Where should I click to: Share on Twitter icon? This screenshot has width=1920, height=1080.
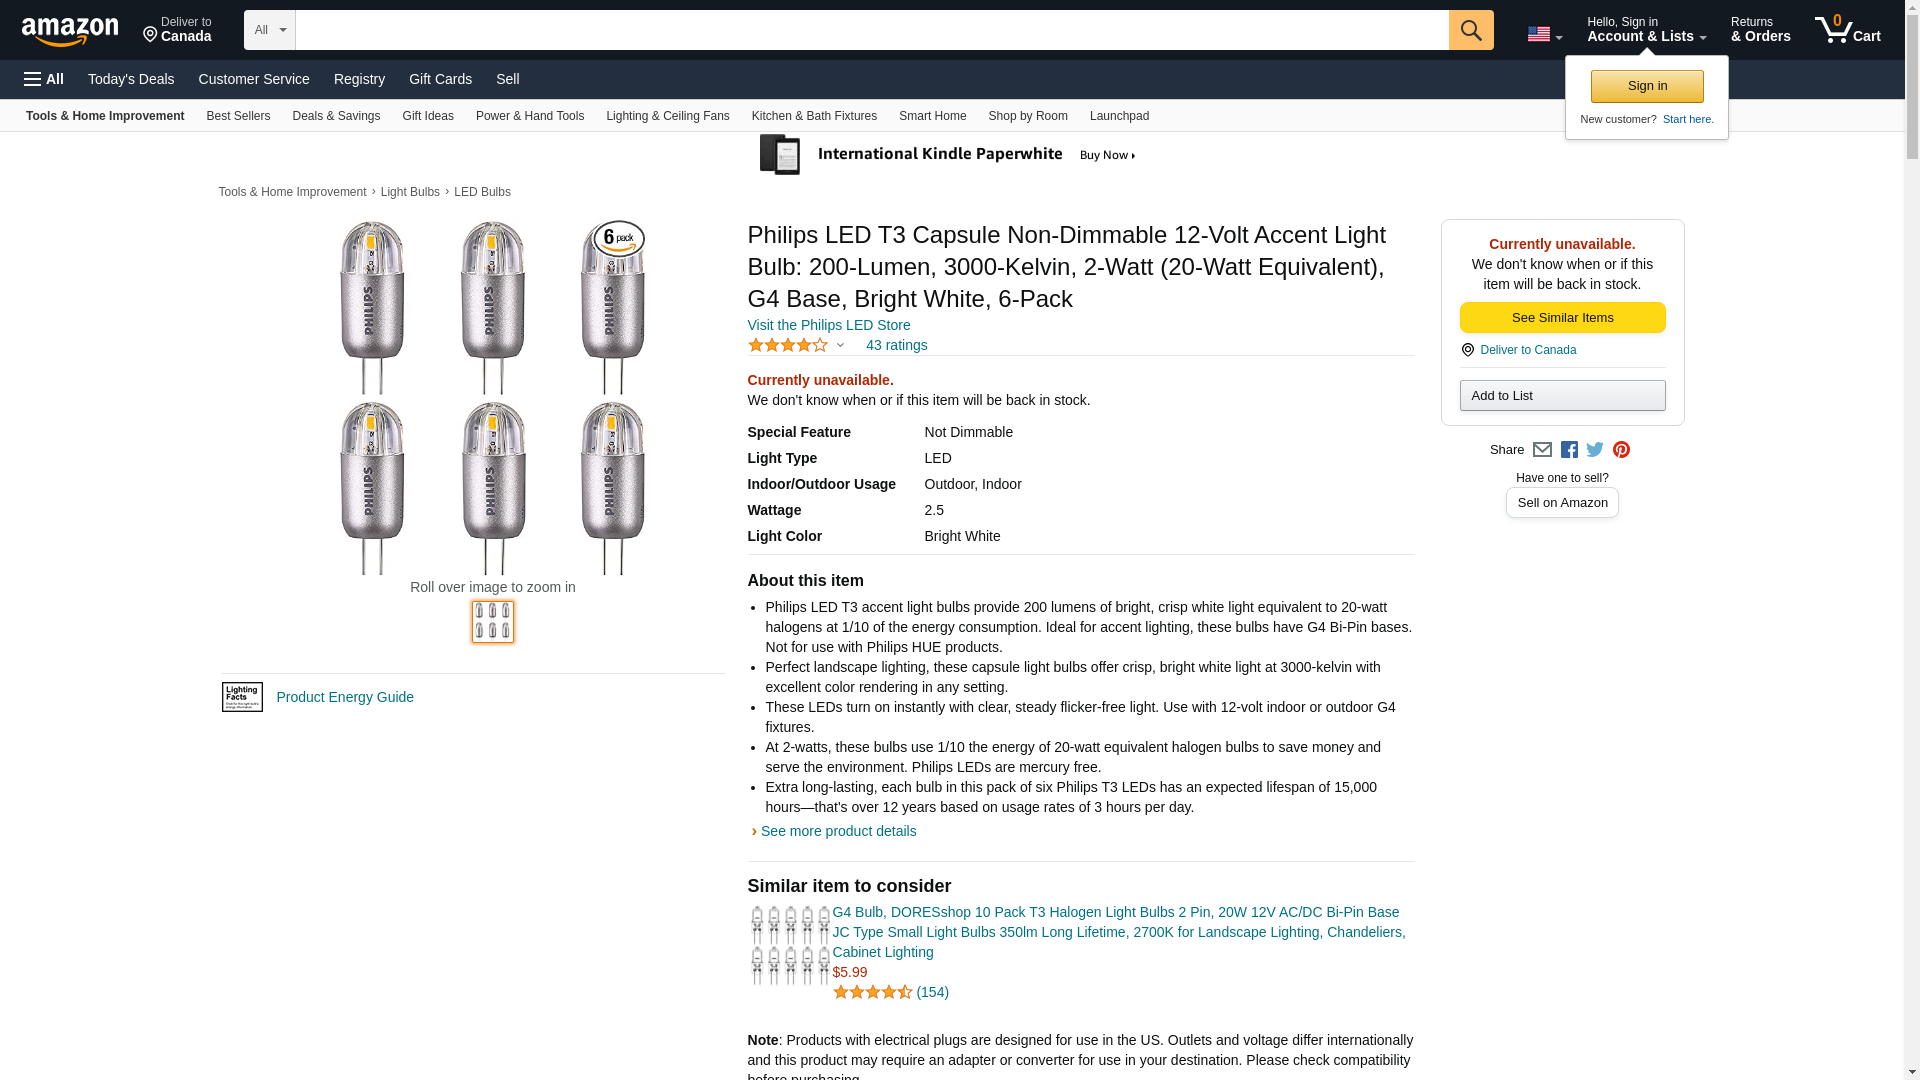(x=1595, y=450)
